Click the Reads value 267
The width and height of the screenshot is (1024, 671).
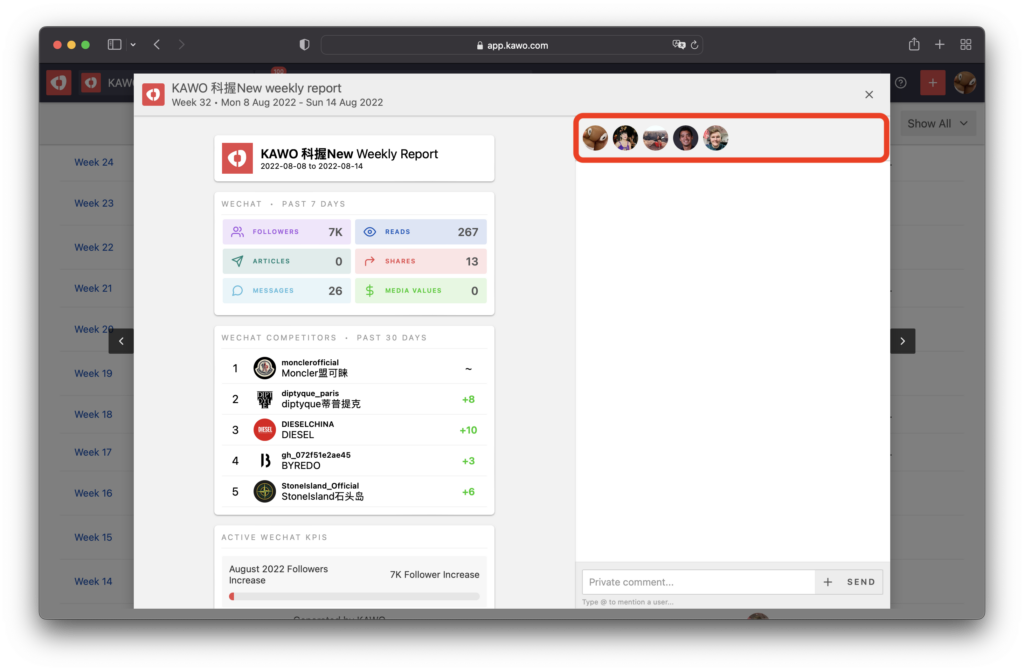click(468, 232)
